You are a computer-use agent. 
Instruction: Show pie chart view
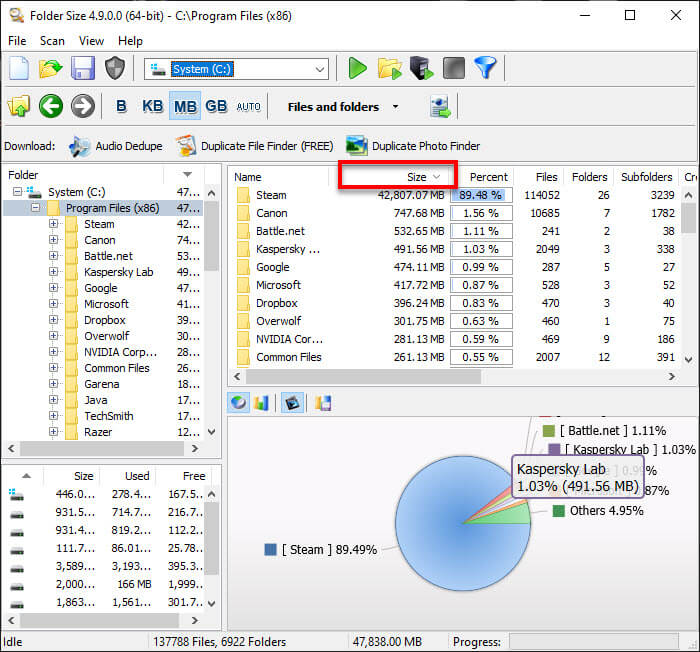238,403
